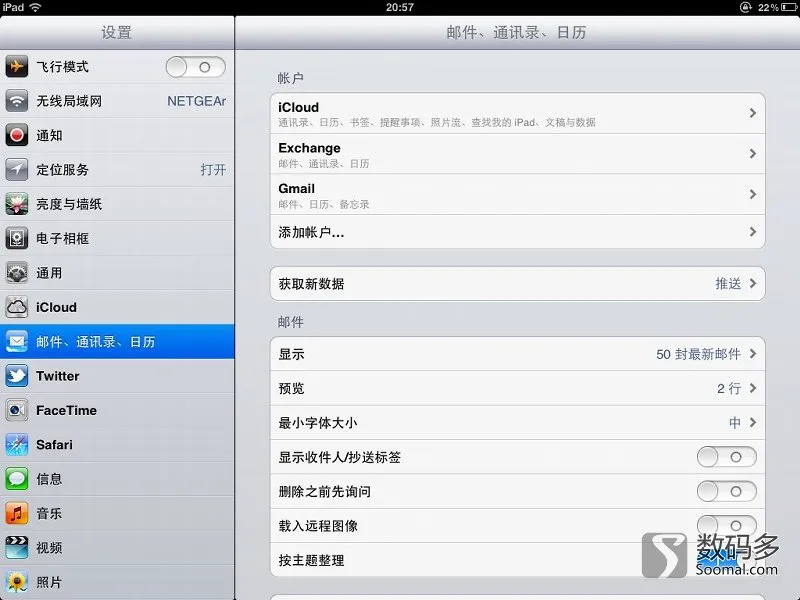The height and width of the screenshot is (600, 800).
Task: Tap the Location Services arrow icon
Action: (x=16, y=169)
